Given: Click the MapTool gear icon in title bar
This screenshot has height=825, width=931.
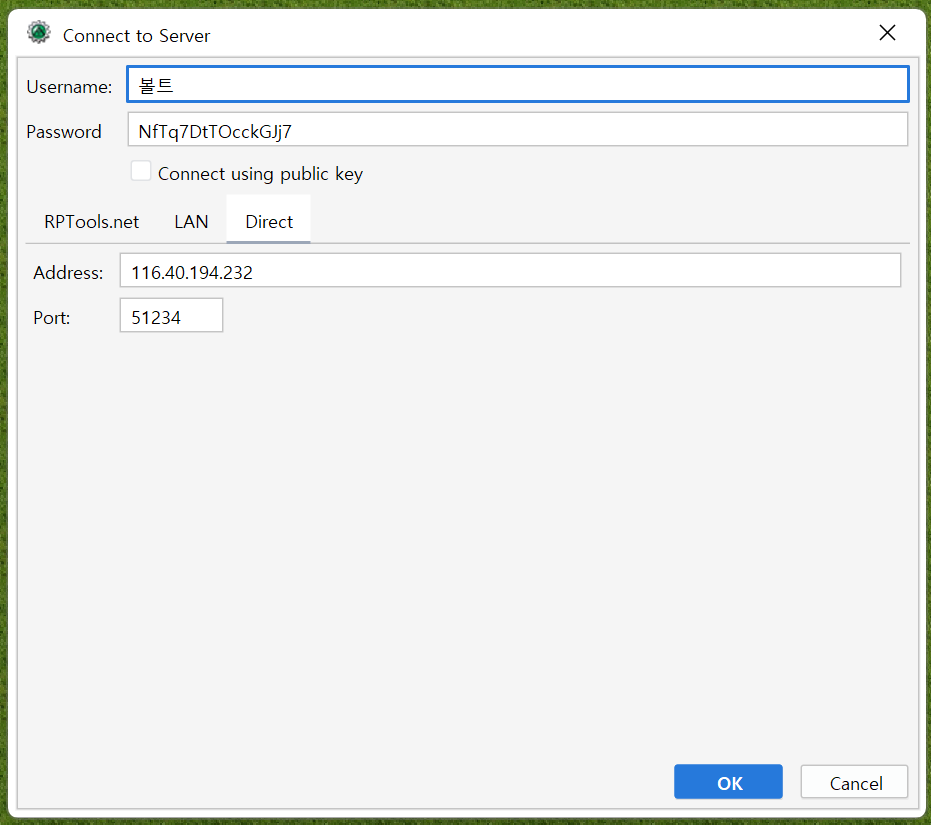Looking at the screenshot, I should 39,33.
